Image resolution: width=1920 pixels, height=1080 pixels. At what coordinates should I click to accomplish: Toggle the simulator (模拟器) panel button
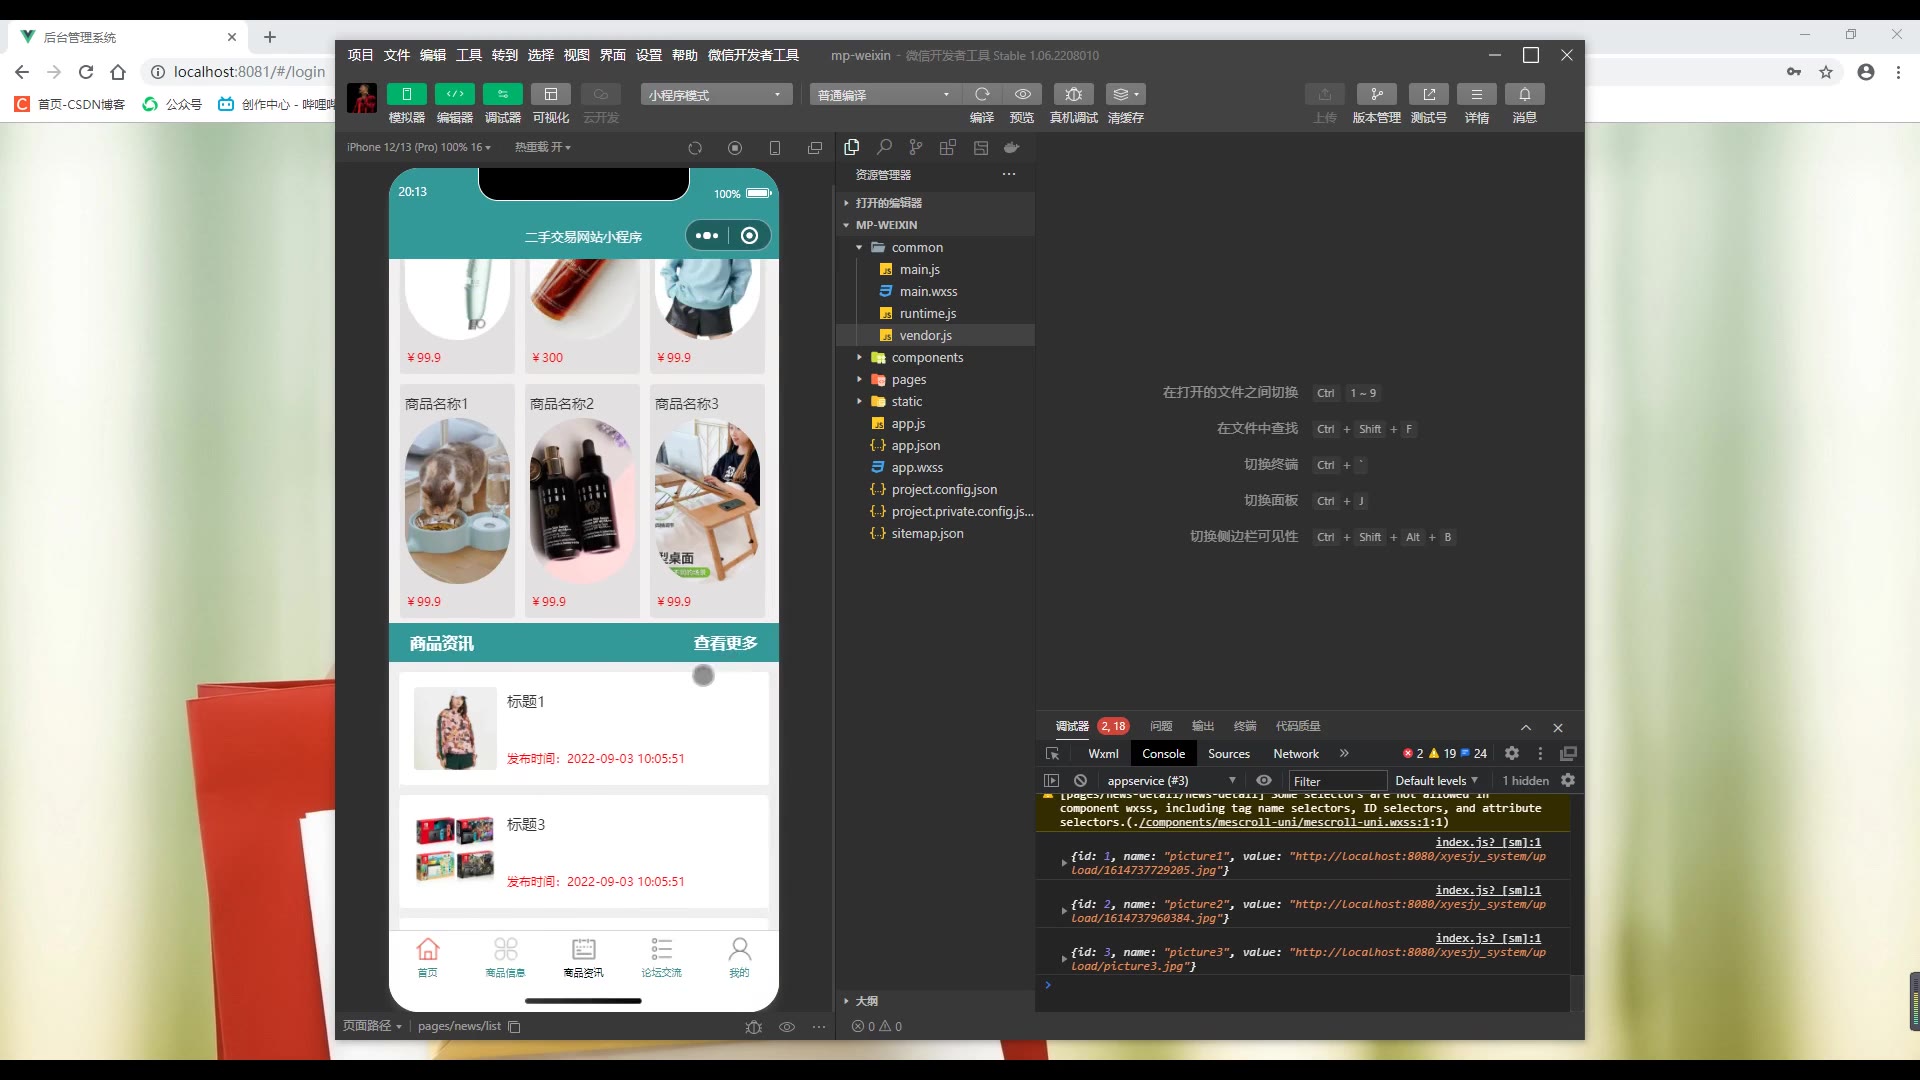(406, 94)
